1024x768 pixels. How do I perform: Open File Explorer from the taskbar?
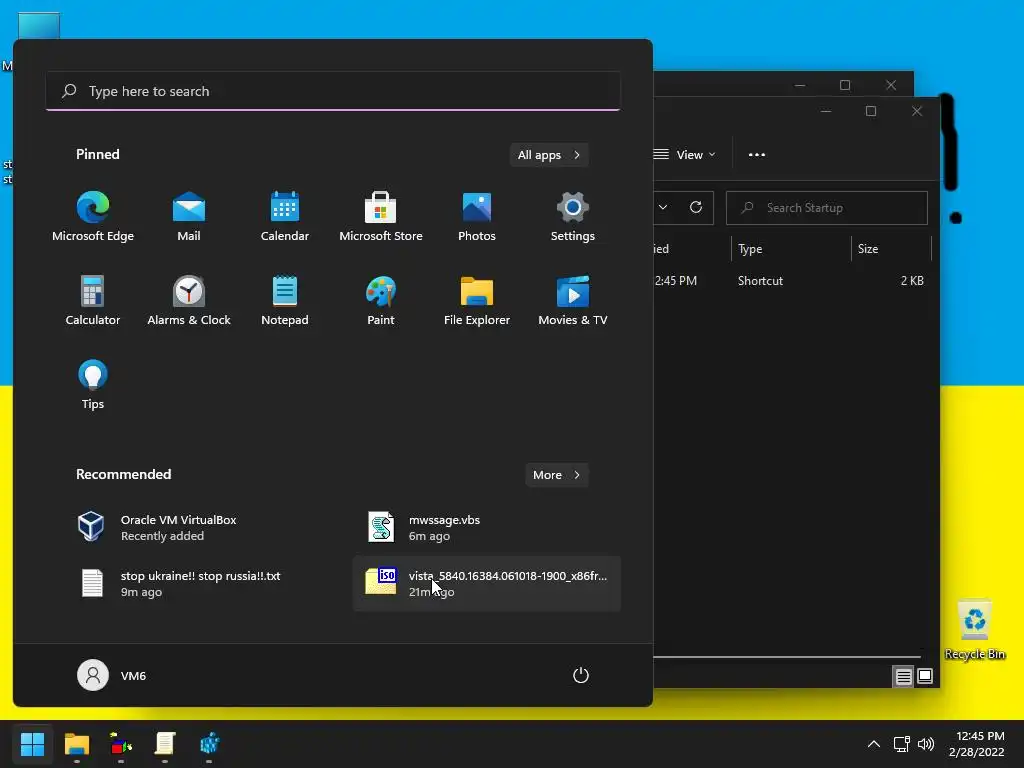76,744
